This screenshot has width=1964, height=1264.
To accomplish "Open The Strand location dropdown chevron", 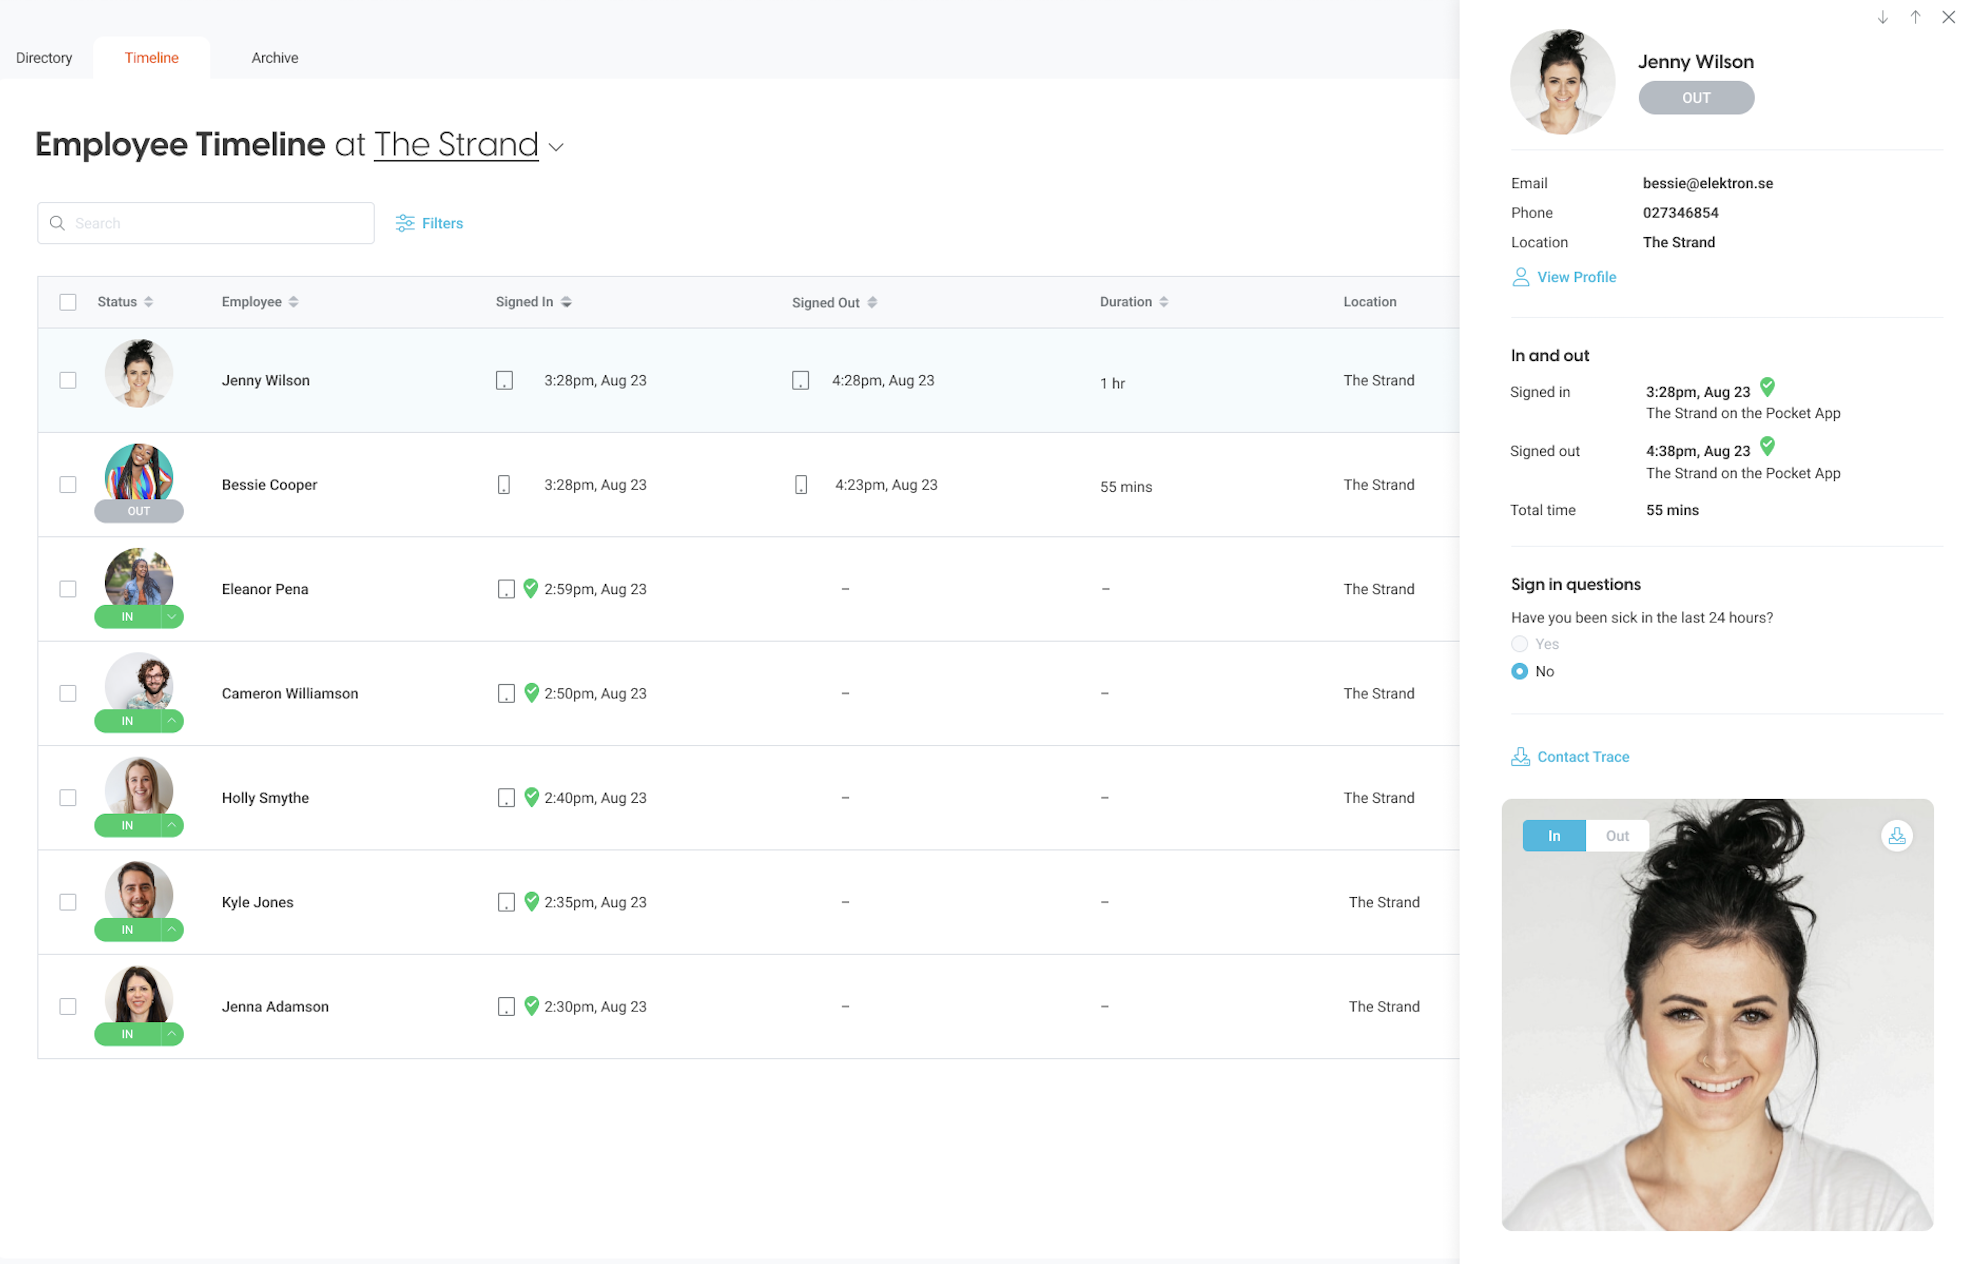I will pyautogui.click(x=557, y=147).
